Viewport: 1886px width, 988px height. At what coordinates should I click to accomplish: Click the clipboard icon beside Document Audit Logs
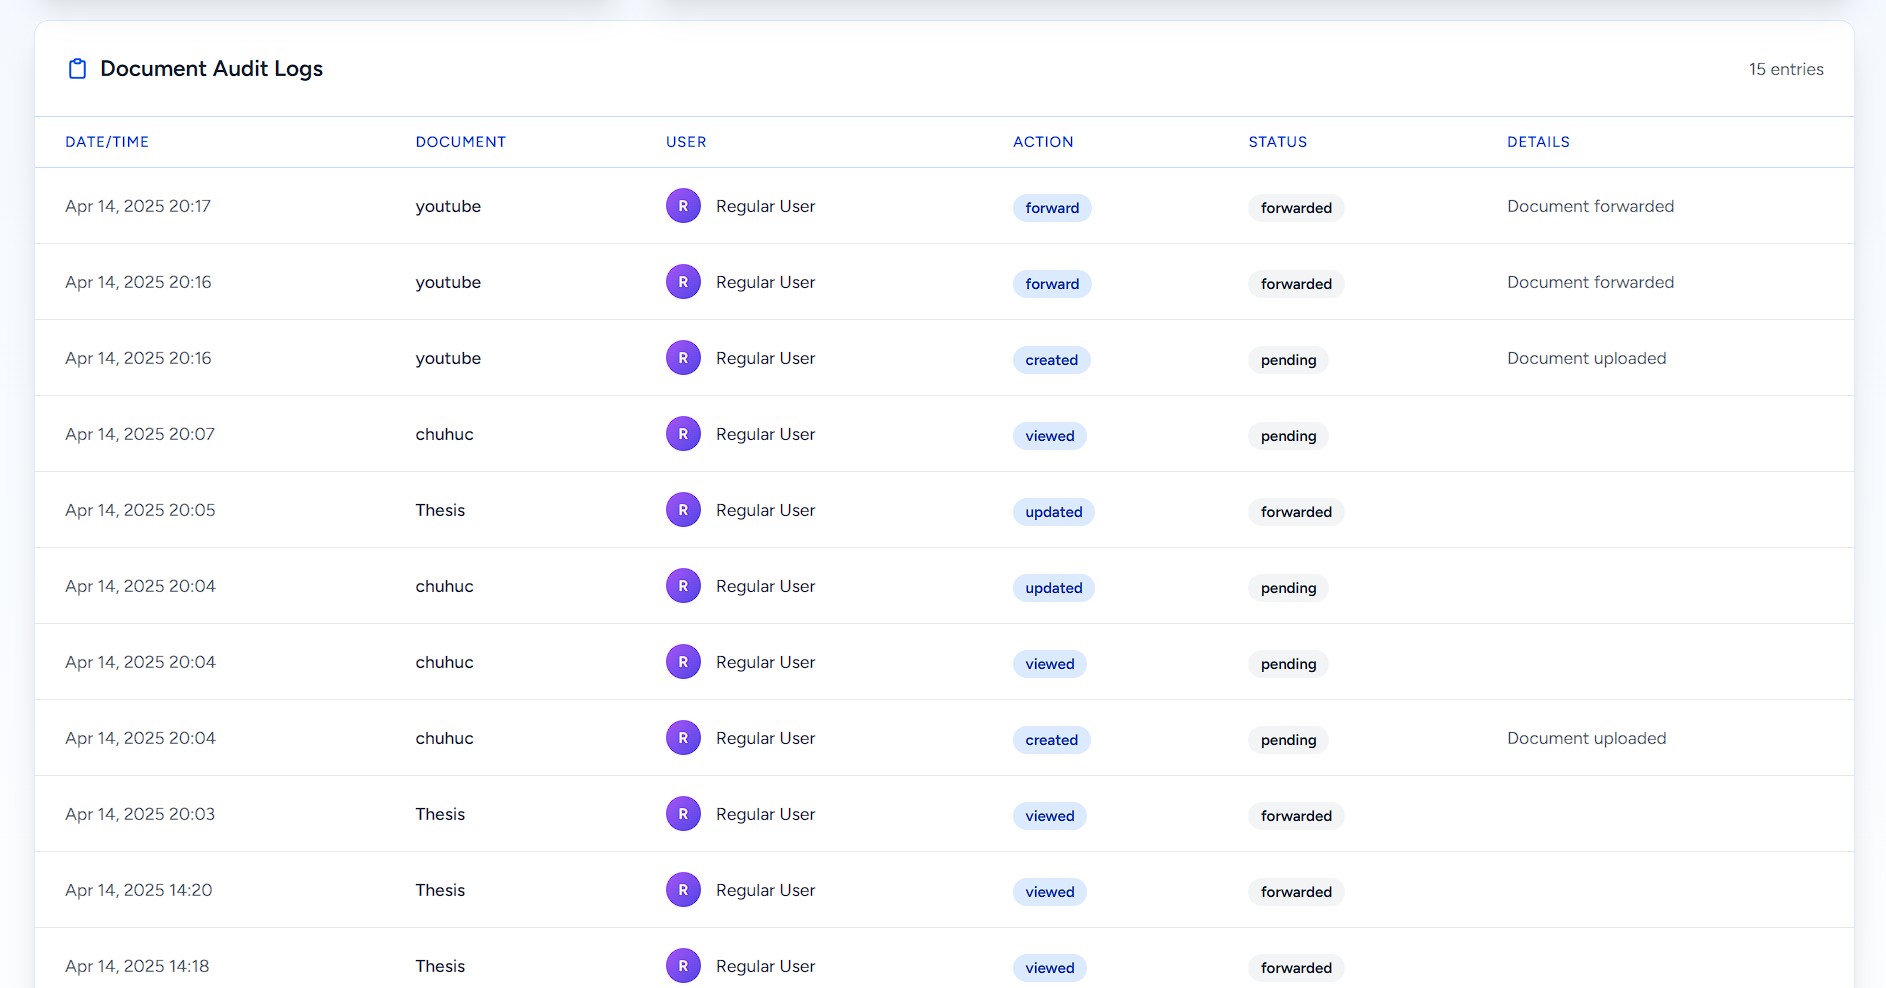click(77, 69)
